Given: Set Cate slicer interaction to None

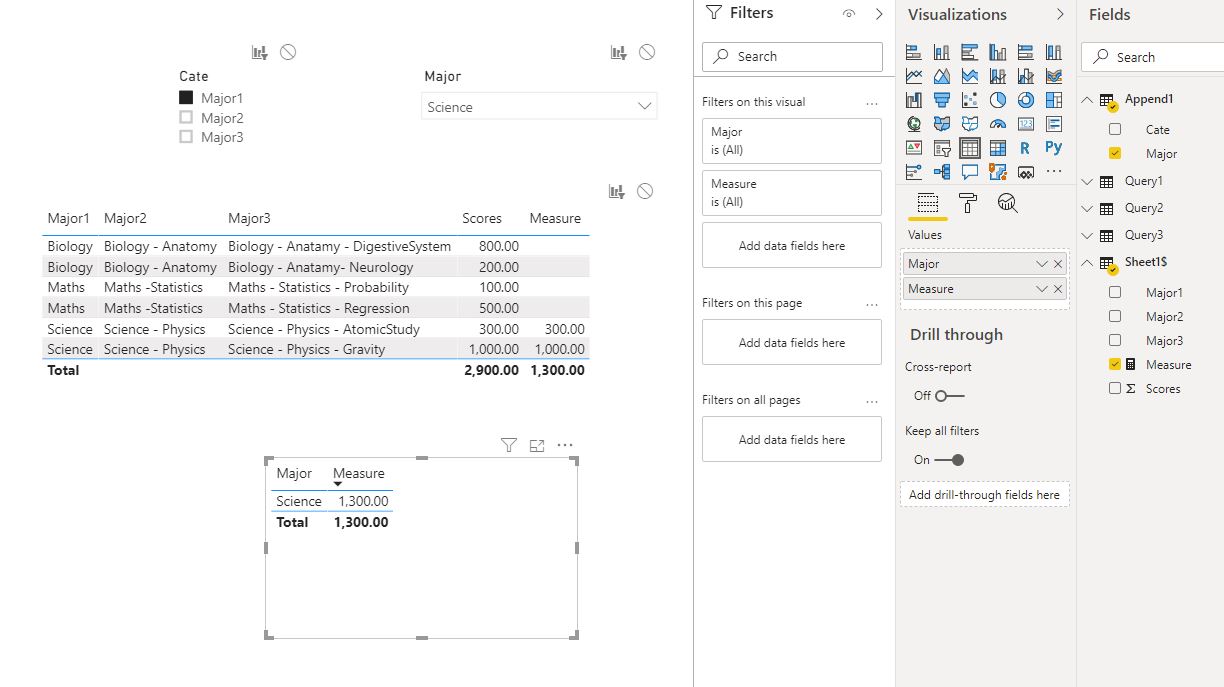Looking at the screenshot, I should [x=288, y=52].
